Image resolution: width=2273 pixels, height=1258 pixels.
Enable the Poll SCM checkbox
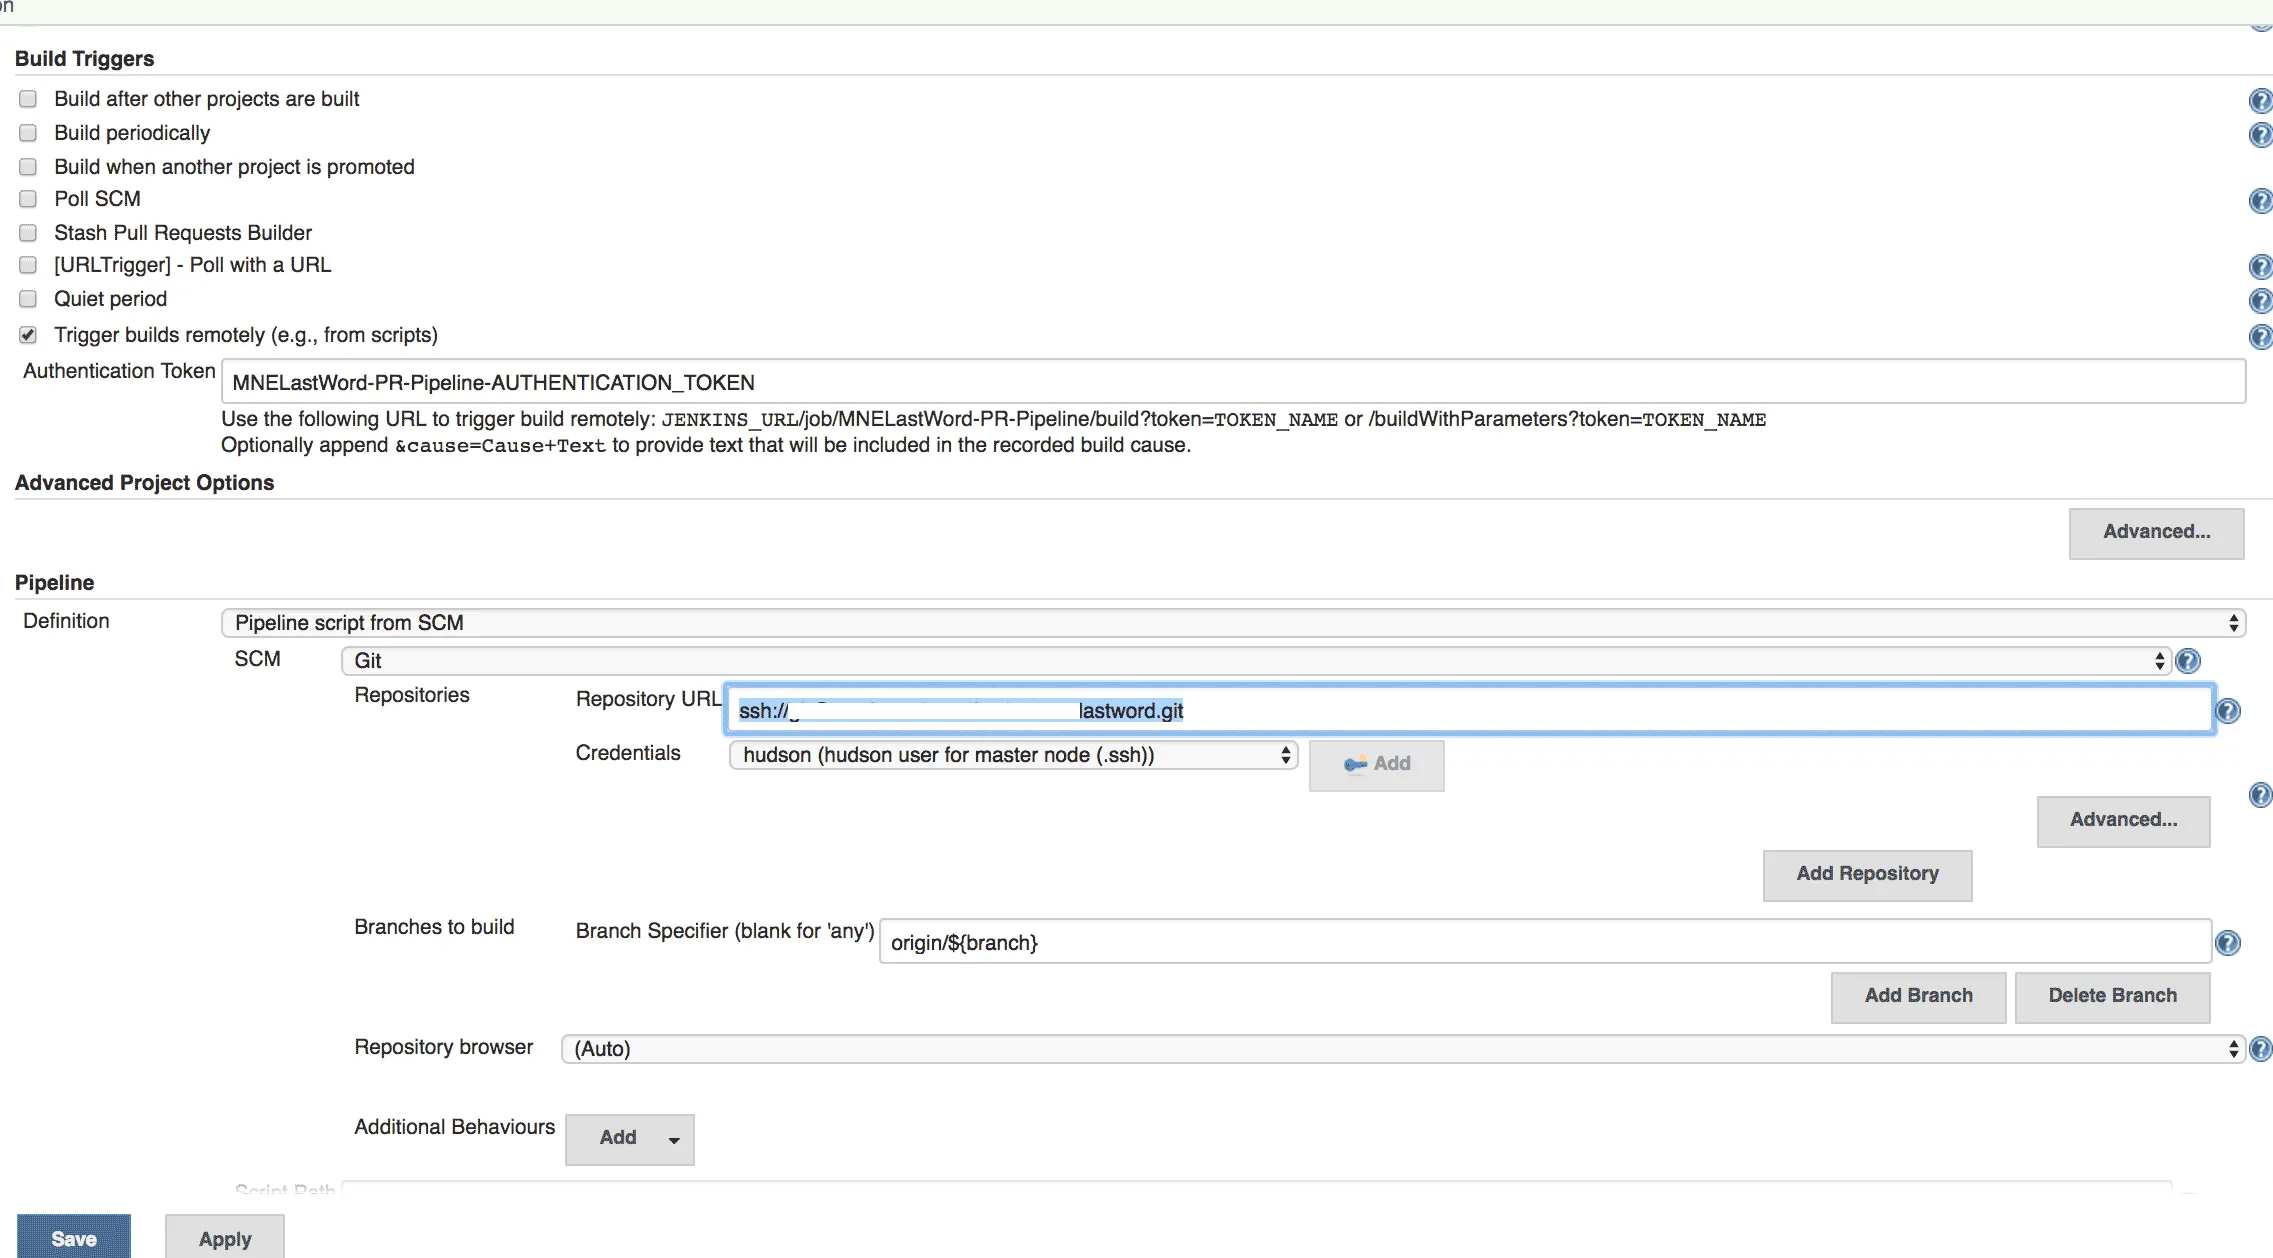pos(28,199)
